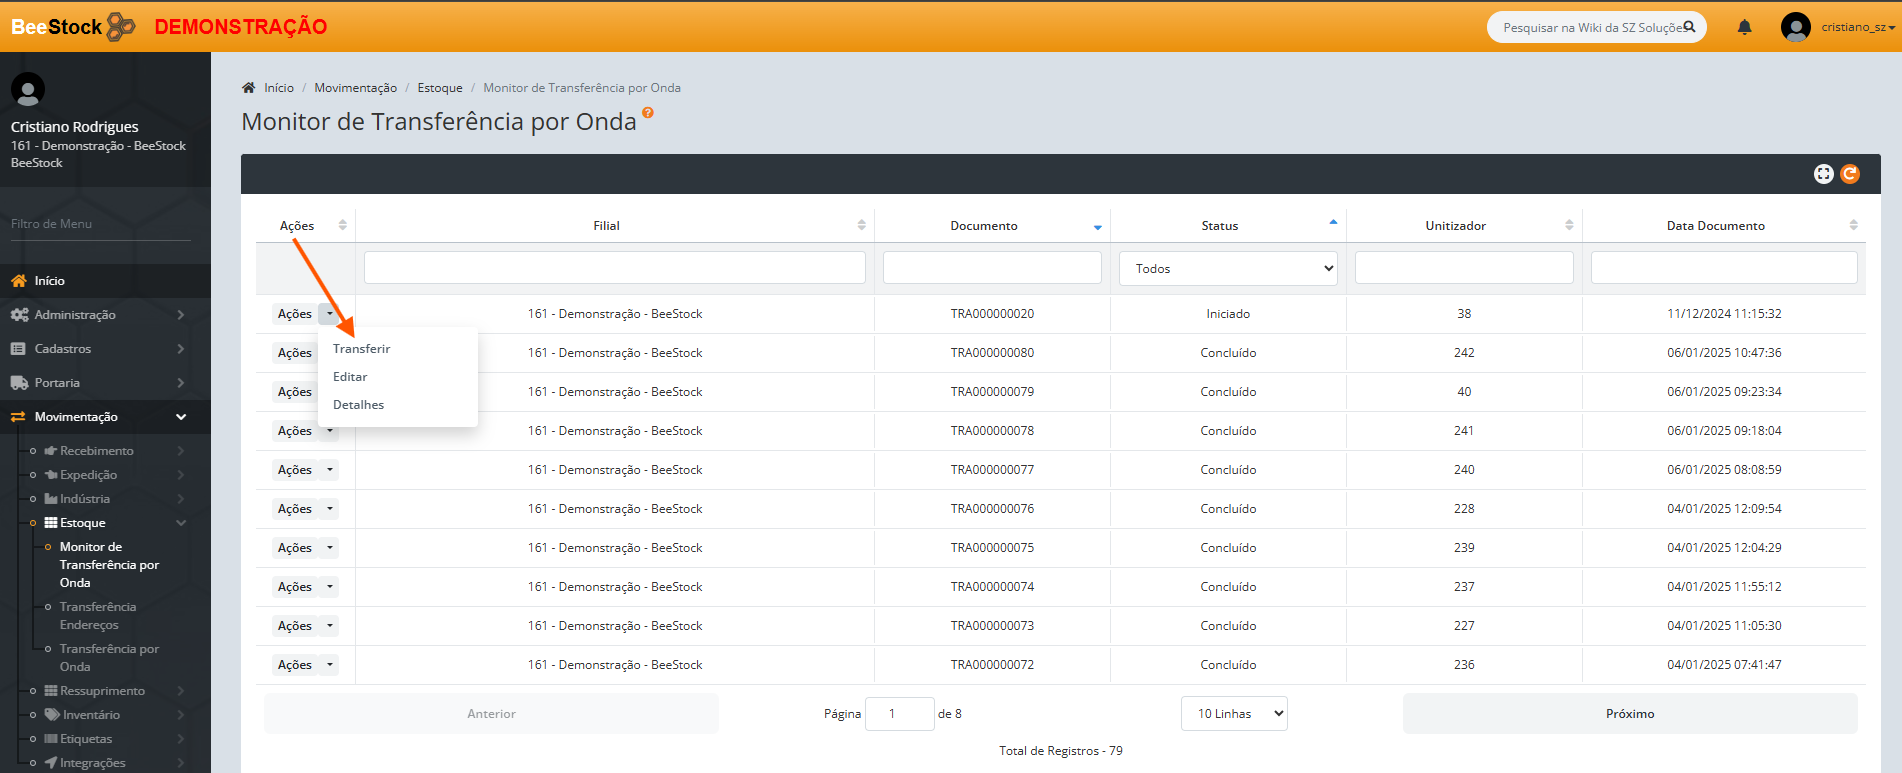Toggle sort on Status column header
1902x773 pixels.
point(1219,226)
